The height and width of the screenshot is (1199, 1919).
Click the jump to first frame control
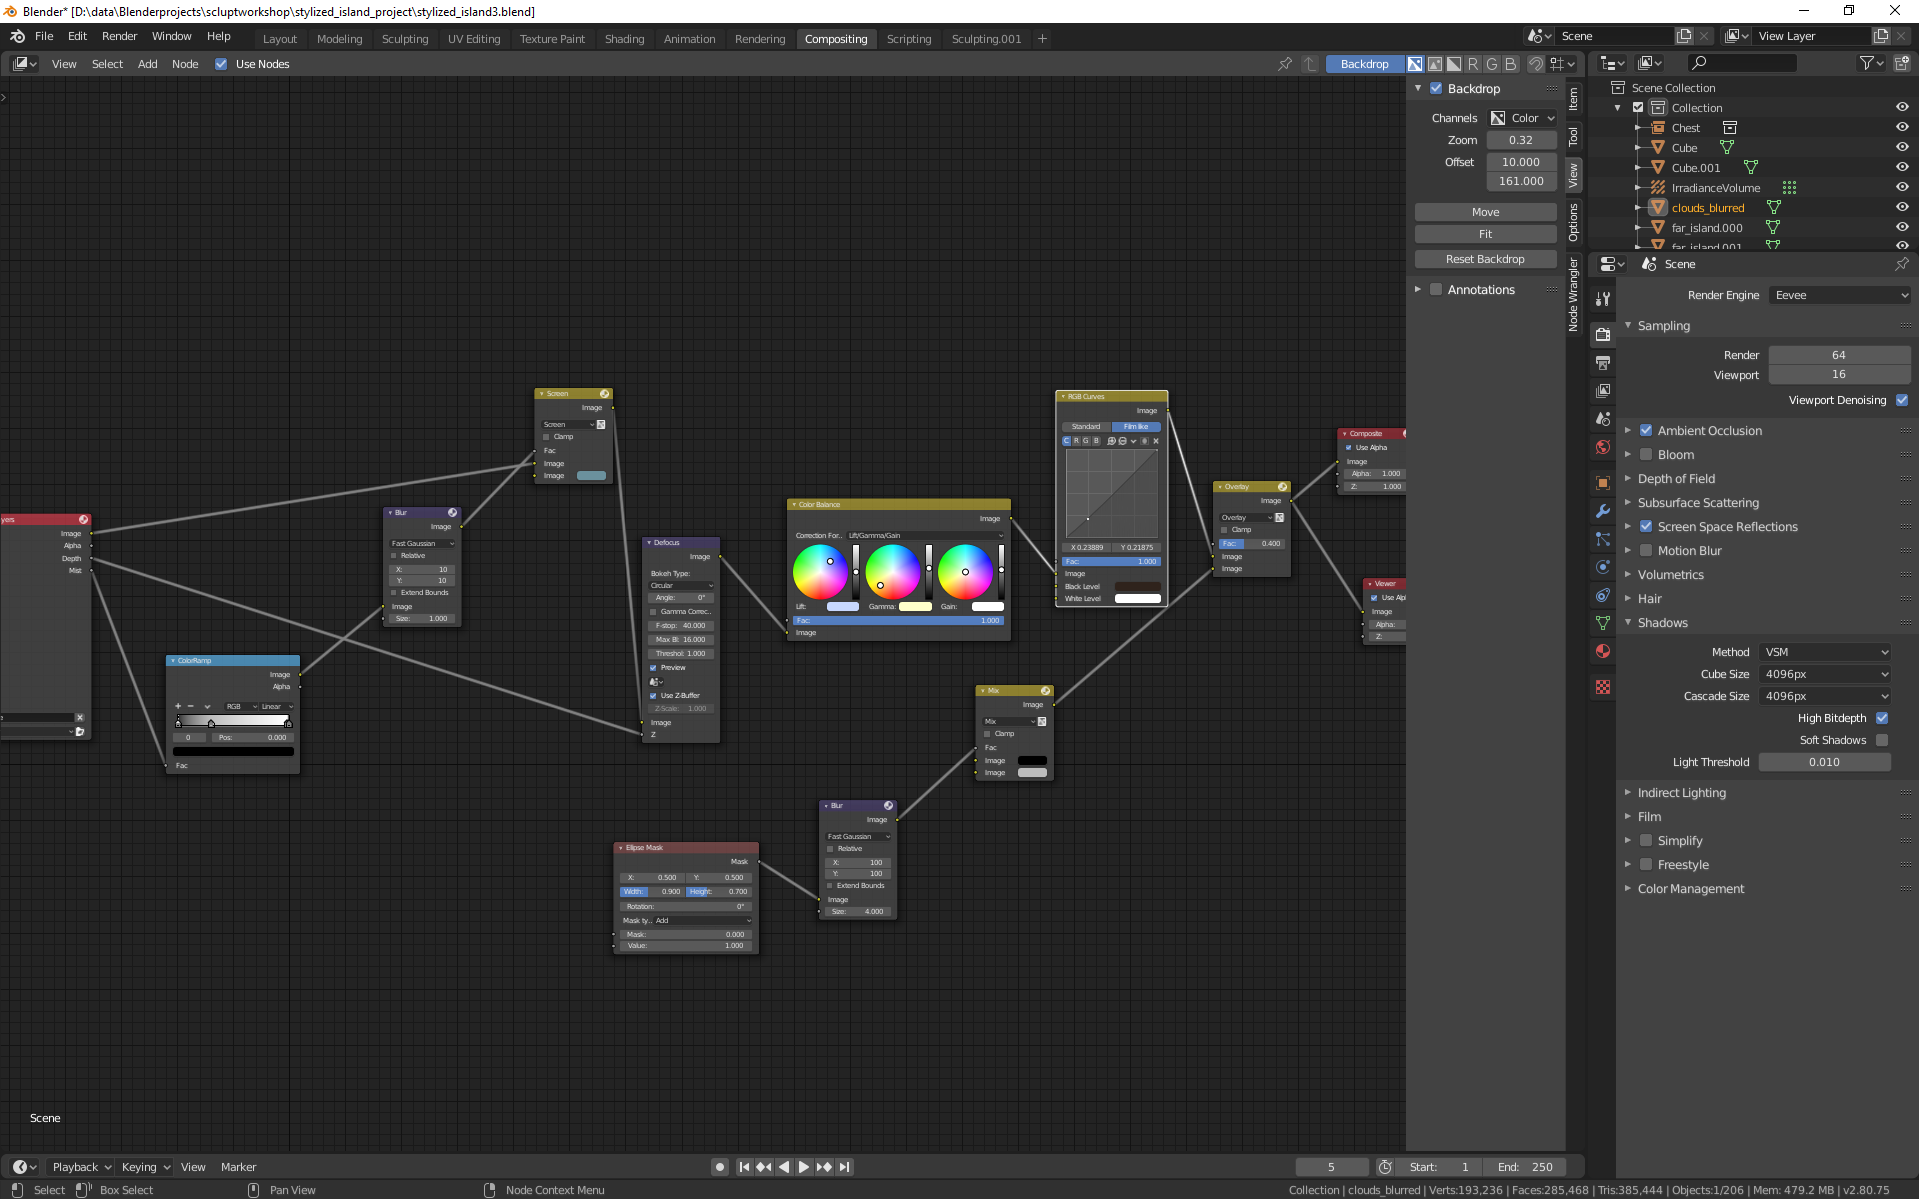point(744,1167)
